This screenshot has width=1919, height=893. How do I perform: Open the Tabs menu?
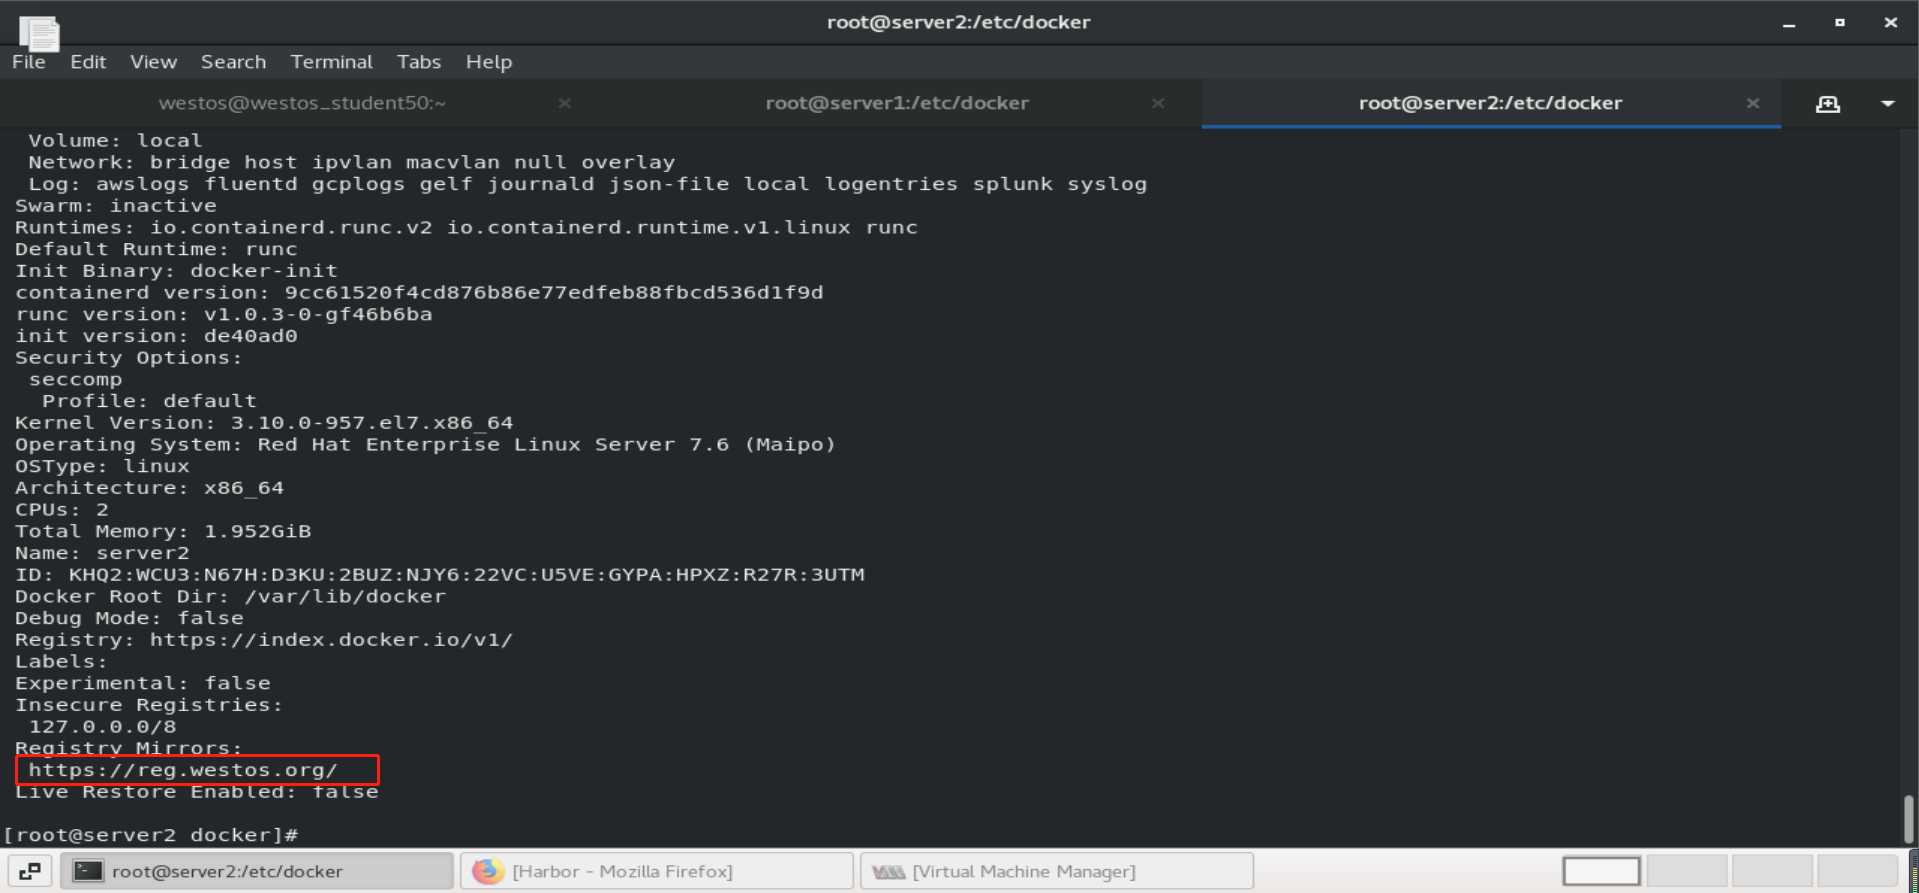[418, 62]
